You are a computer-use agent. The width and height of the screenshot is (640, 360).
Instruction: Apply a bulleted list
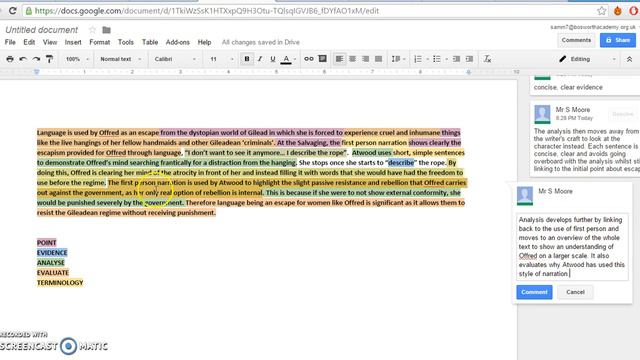(x=437, y=59)
